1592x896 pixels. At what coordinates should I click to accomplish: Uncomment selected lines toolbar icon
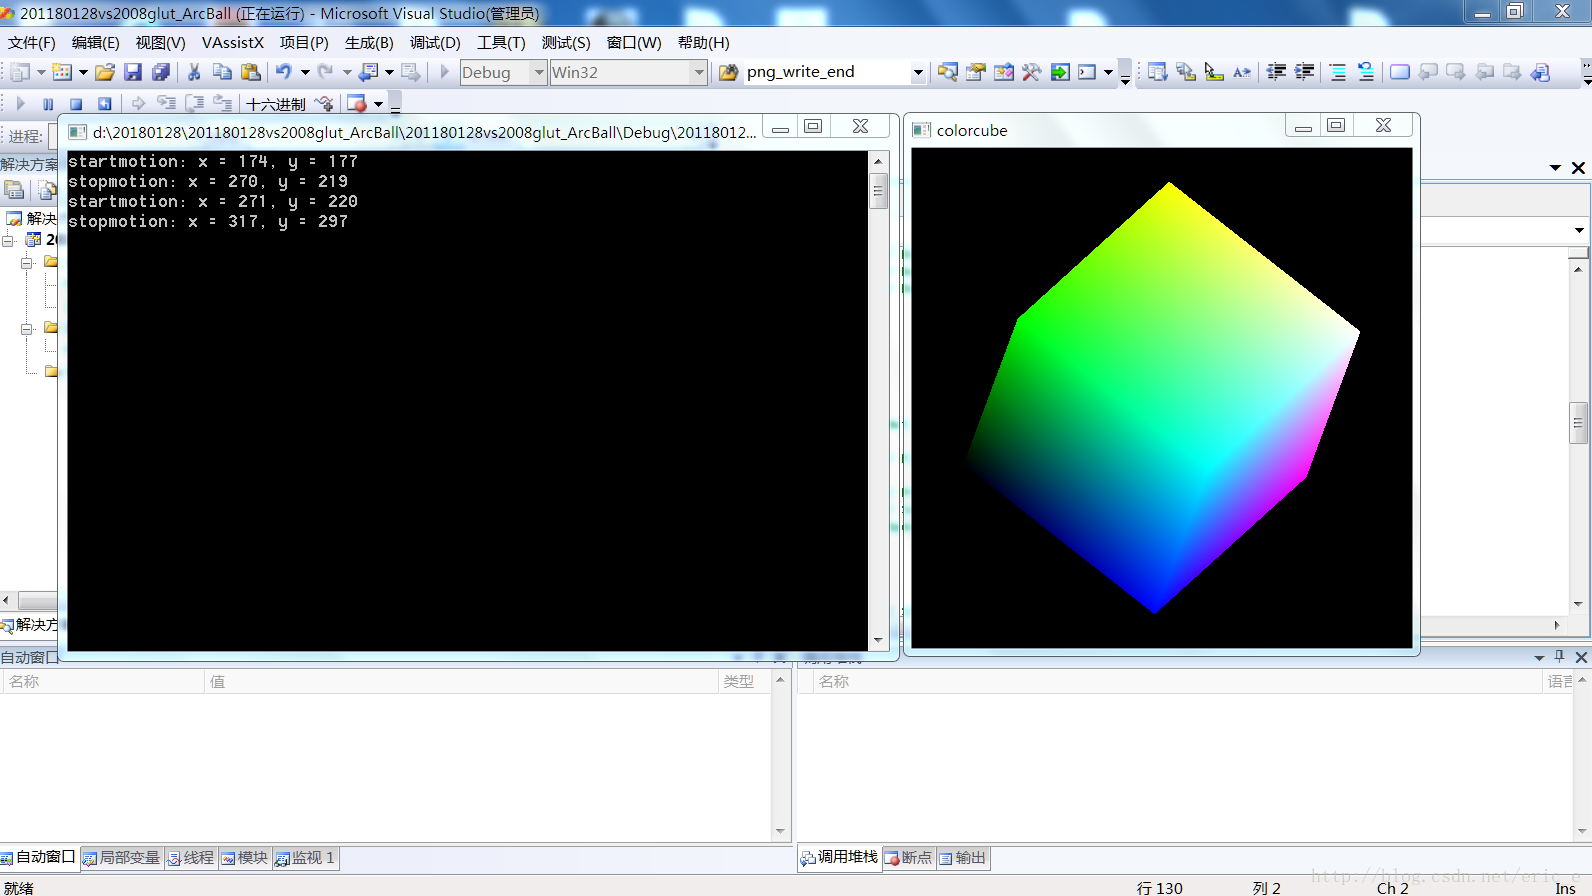(1366, 72)
